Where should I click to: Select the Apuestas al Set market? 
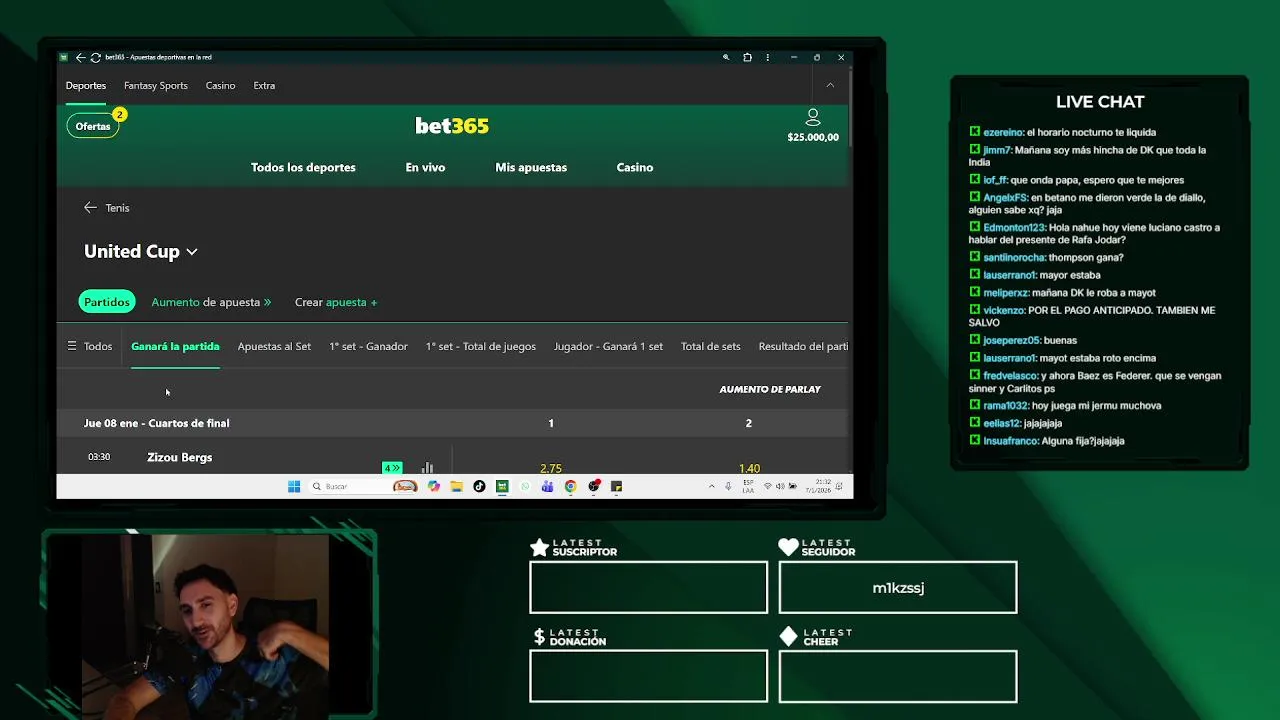coord(274,346)
